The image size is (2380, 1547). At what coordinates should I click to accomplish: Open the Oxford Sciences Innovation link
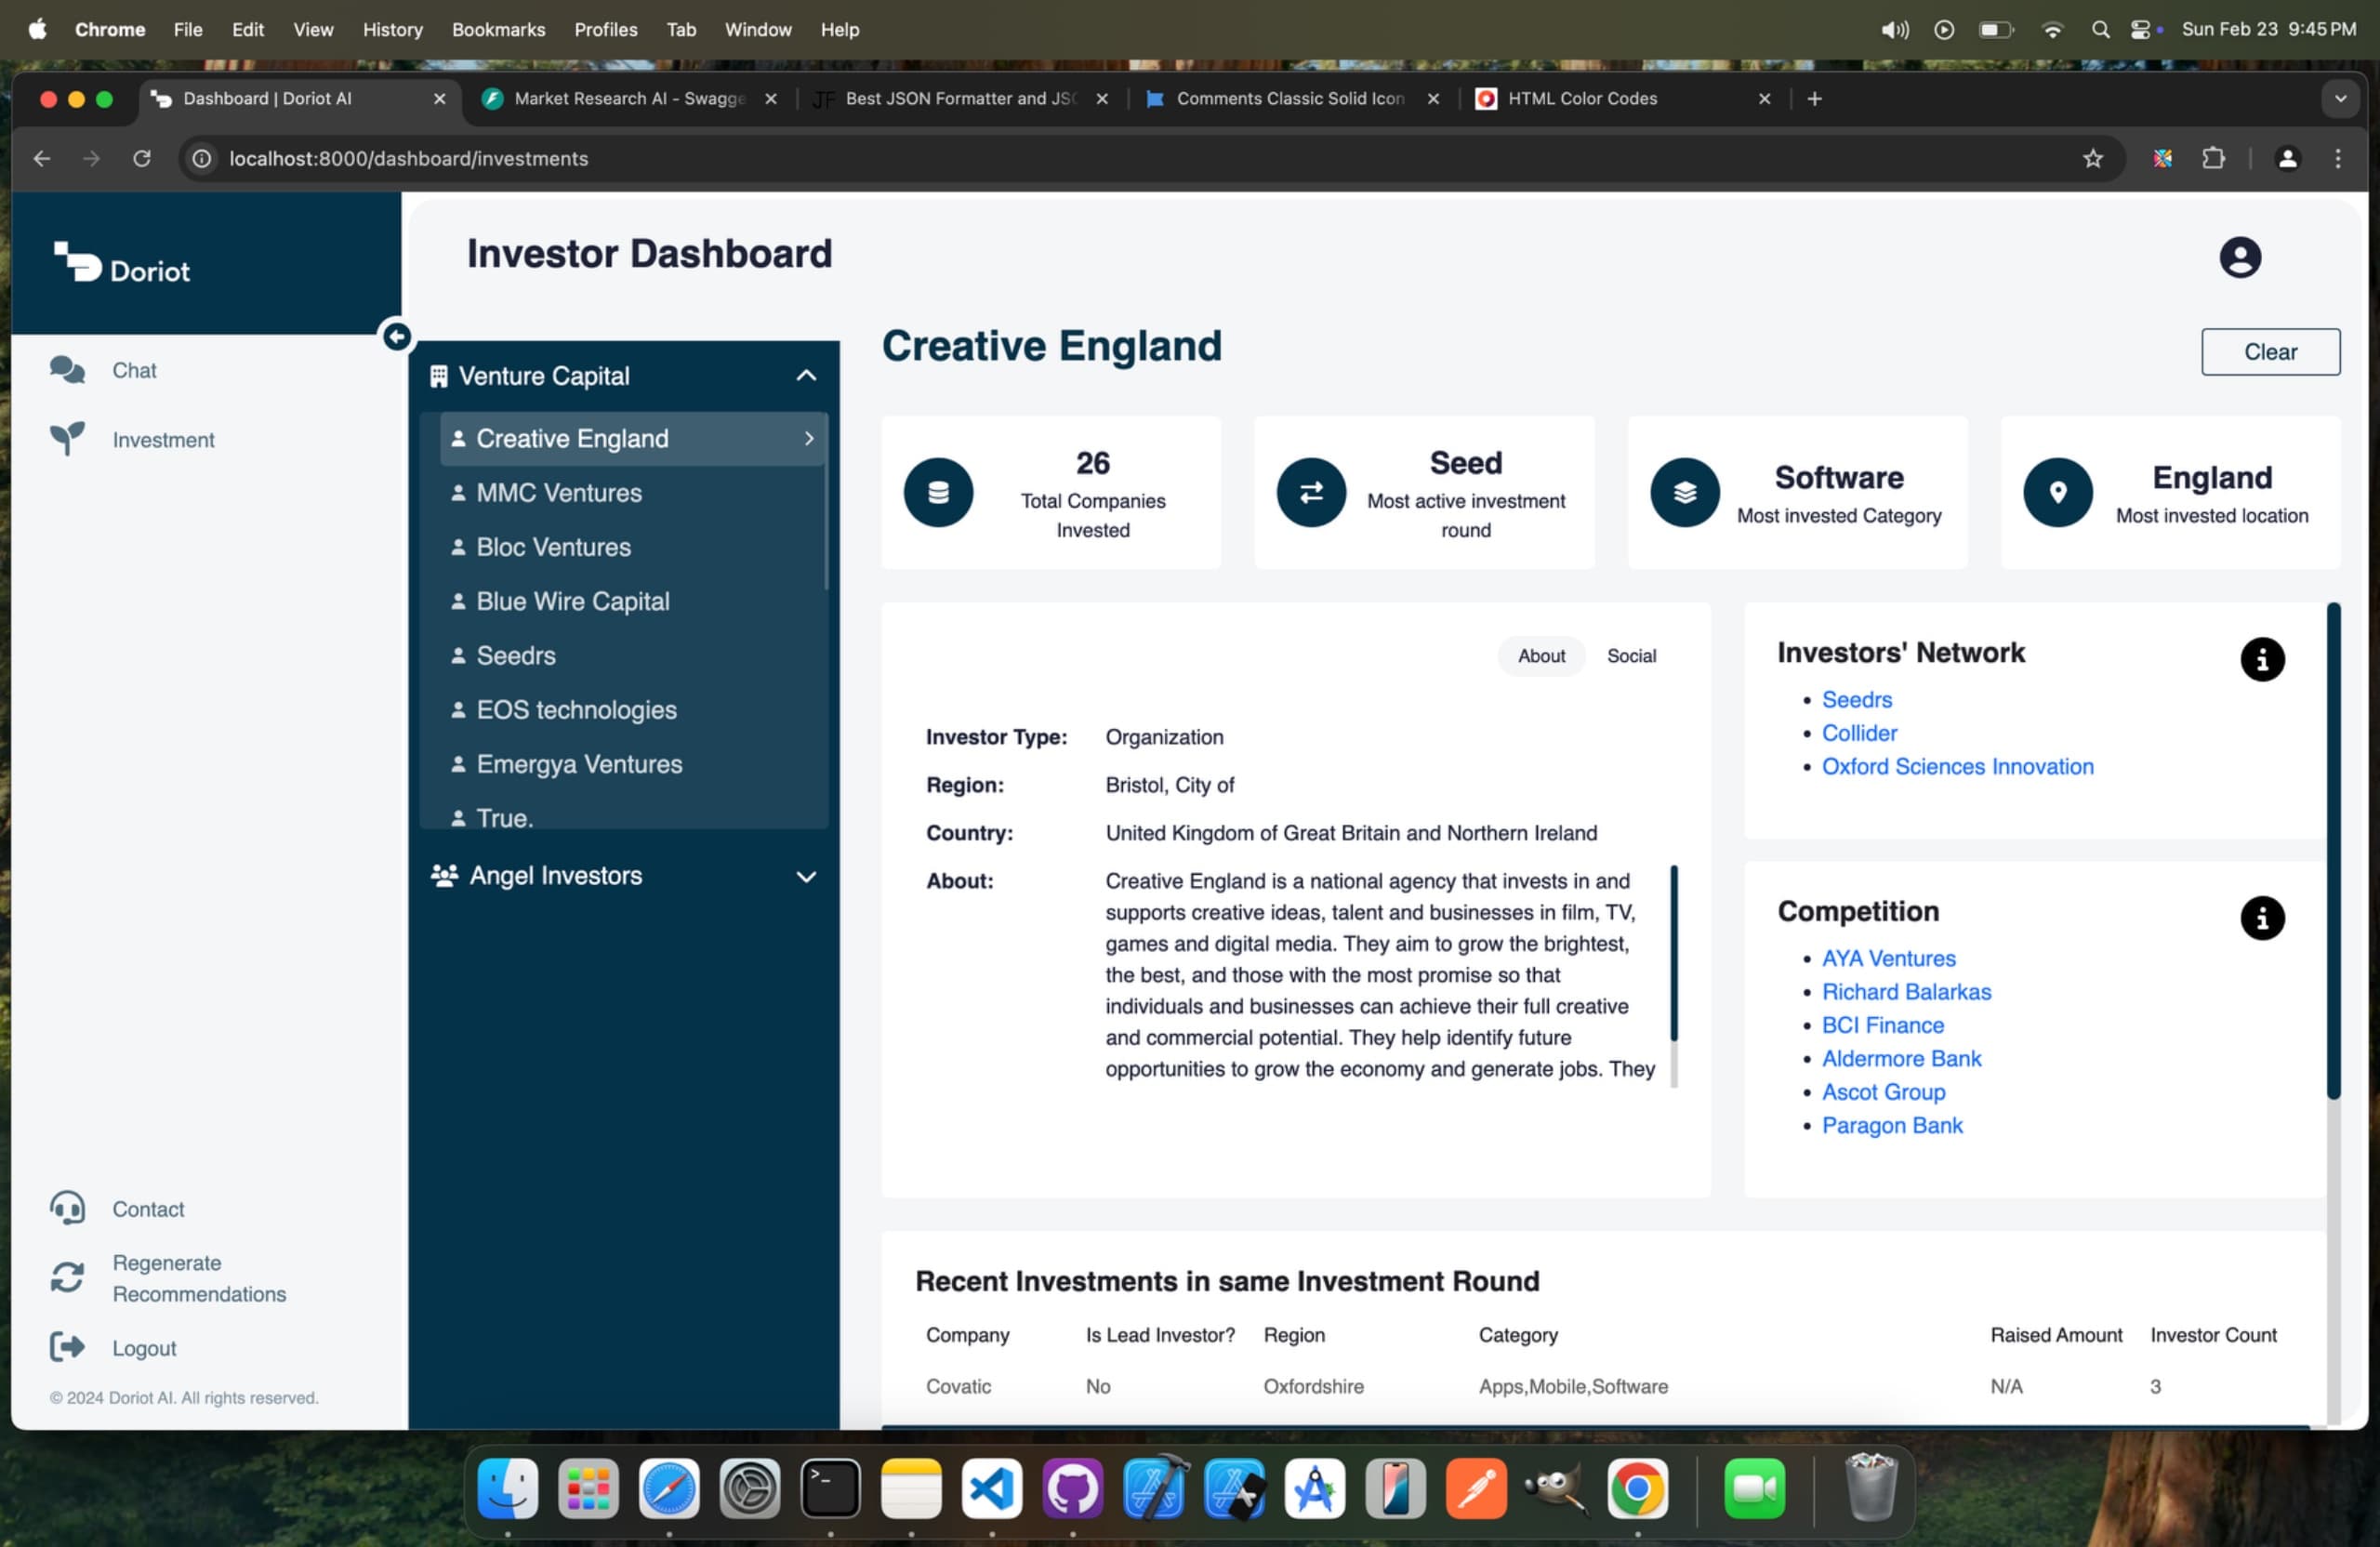(x=1957, y=766)
